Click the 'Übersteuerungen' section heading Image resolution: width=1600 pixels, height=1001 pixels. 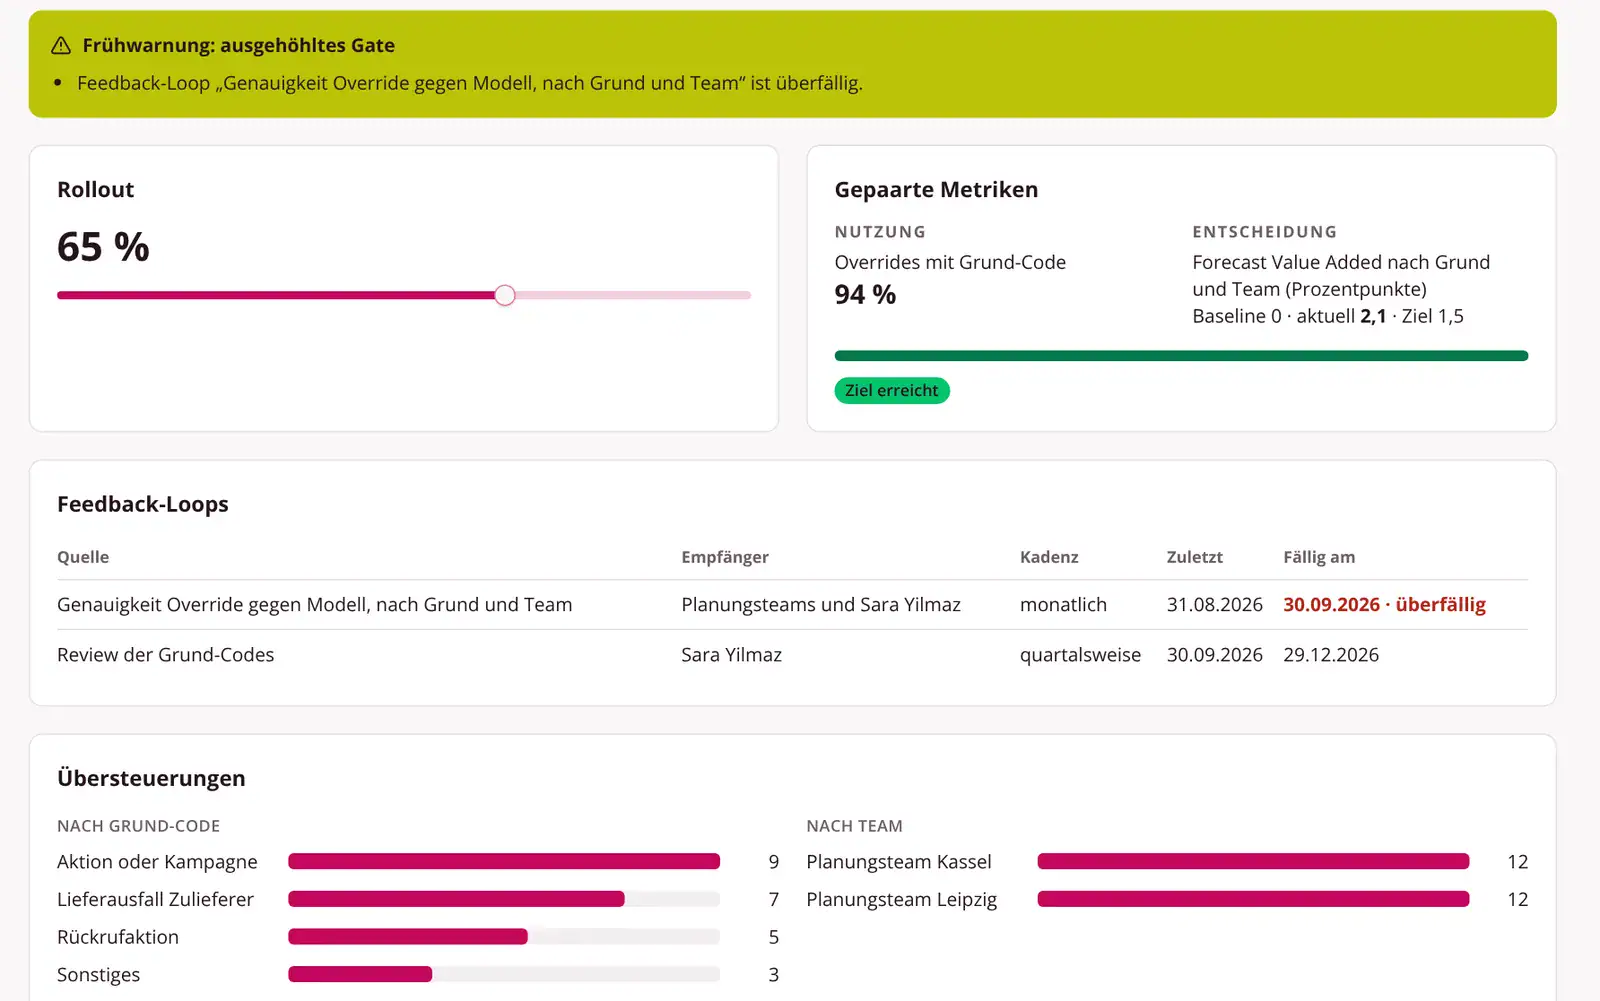pos(151,778)
